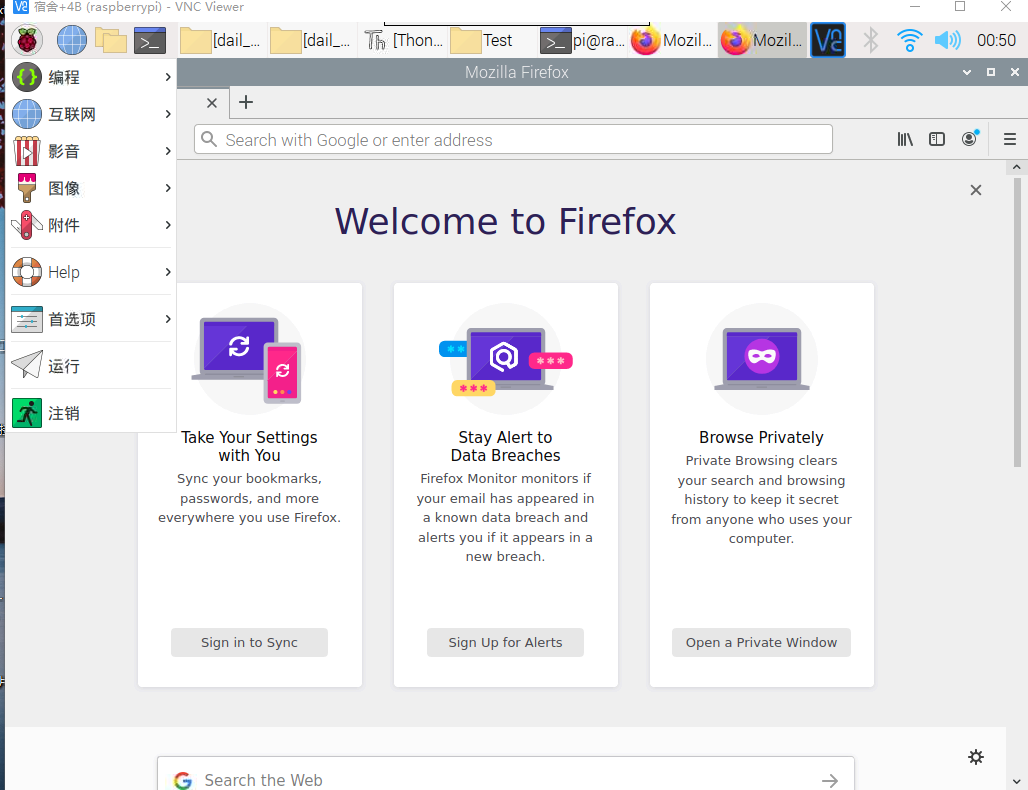
Task: Switch to the active Mozilla taskbar window
Action: [x=762, y=40]
